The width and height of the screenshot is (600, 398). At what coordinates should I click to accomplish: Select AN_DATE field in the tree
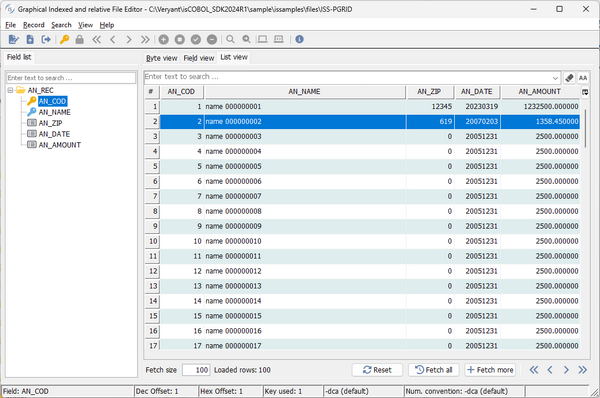(x=54, y=134)
